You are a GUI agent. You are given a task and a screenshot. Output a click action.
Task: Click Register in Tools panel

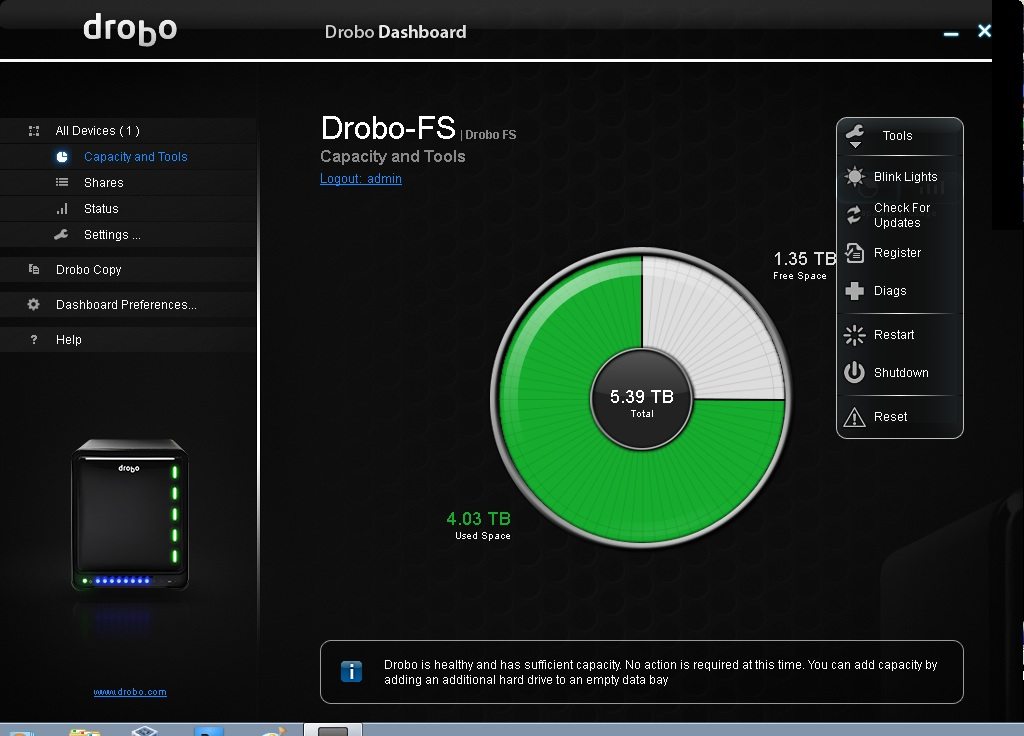[897, 253]
